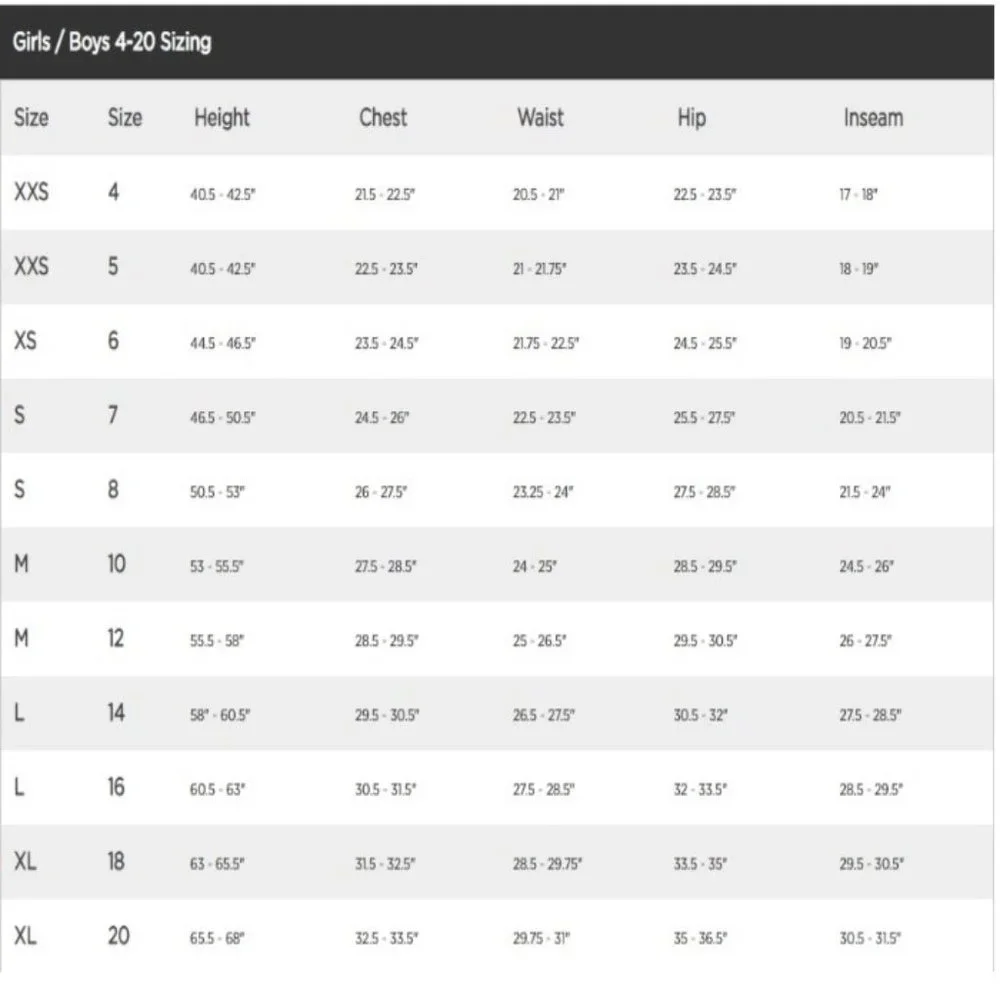The width and height of the screenshot is (1000, 1000).
Task: Select inseam value 17 - 18"
Action: [858, 195]
